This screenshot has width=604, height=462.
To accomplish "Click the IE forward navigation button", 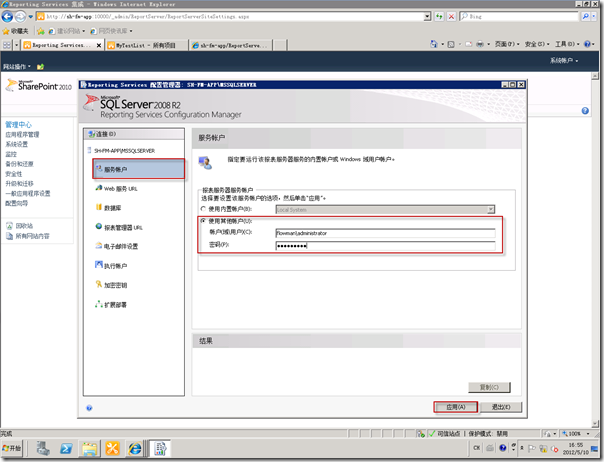I will click(x=20, y=17).
